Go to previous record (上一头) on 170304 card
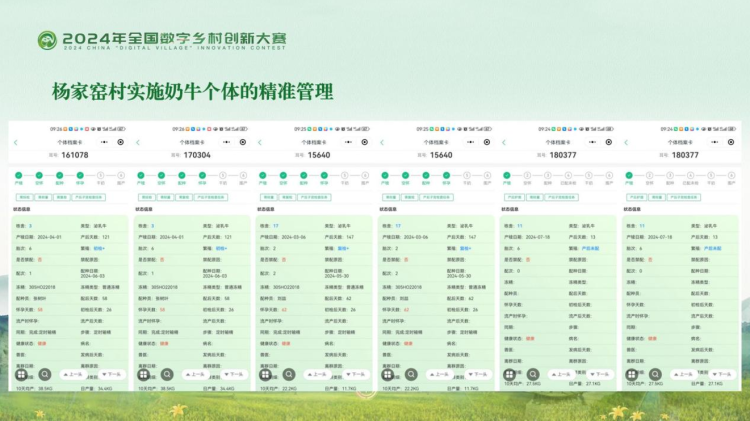Image resolution: width=750 pixels, height=421 pixels. 199,374
